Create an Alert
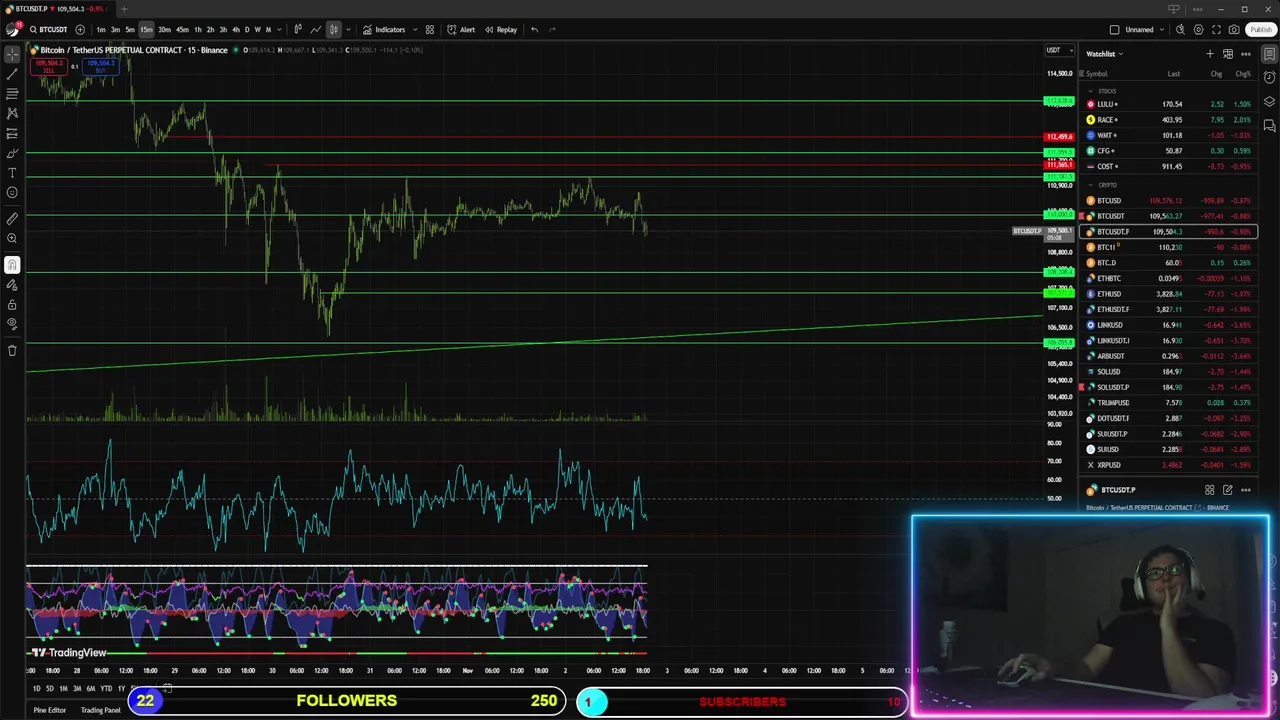The height and width of the screenshot is (720, 1280). tap(461, 30)
